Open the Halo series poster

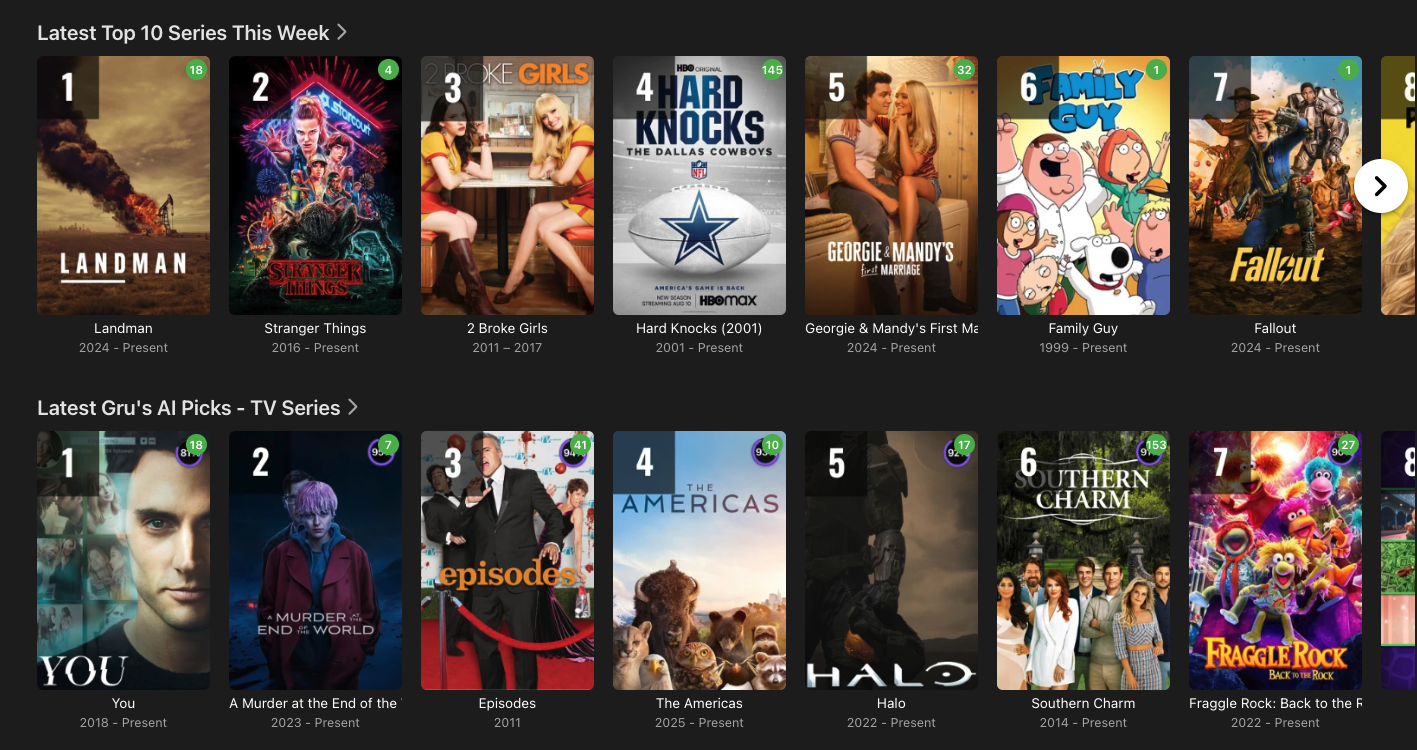(x=891, y=560)
